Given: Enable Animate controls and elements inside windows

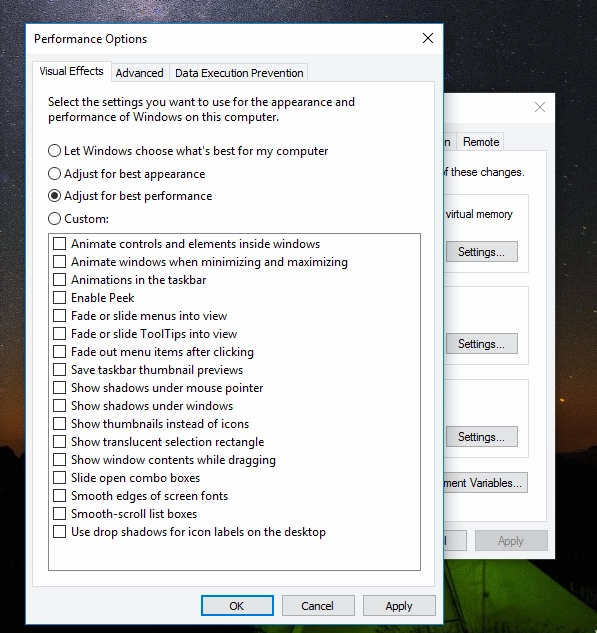Looking at the screenshot, I should coord(60,244).
